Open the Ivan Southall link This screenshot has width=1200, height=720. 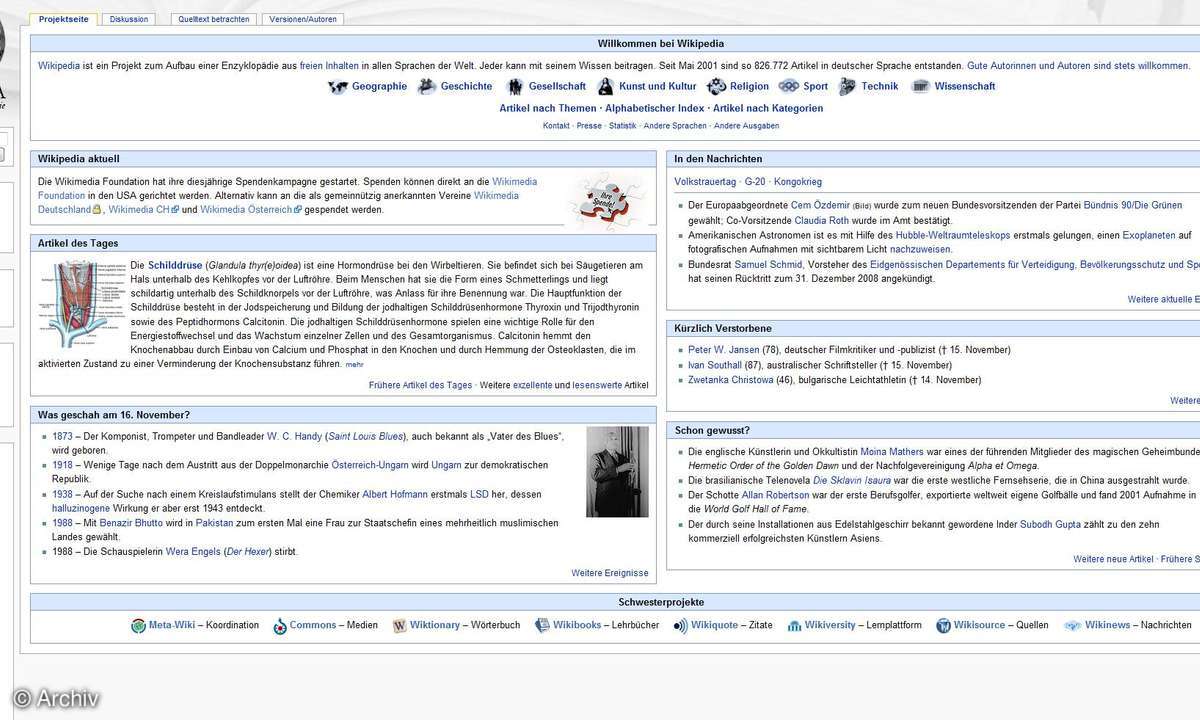(715, 365)
